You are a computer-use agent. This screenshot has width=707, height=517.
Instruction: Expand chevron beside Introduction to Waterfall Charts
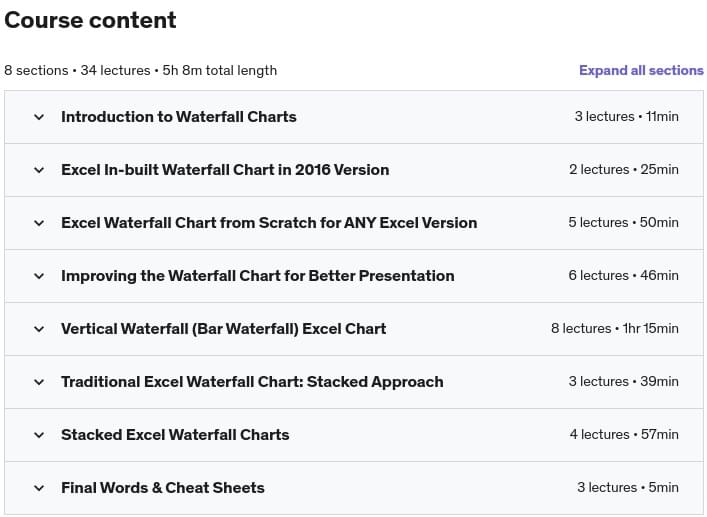tap(39, 117)
